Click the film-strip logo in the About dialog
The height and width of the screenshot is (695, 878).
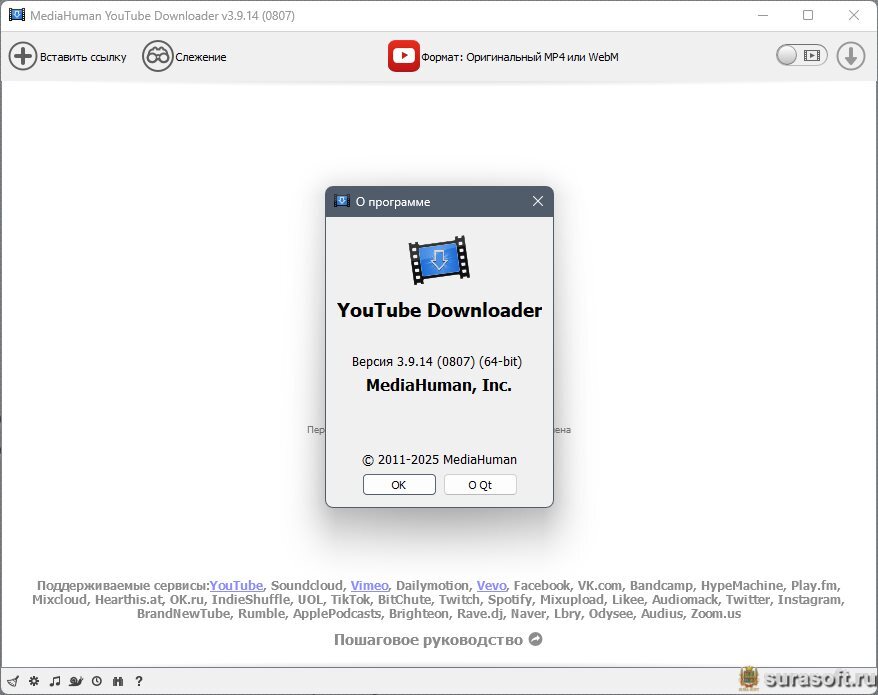[439, 260]
